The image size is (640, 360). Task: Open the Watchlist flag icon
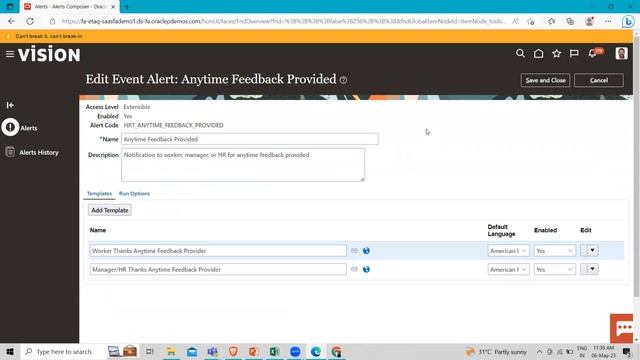(x=574, y=53)
